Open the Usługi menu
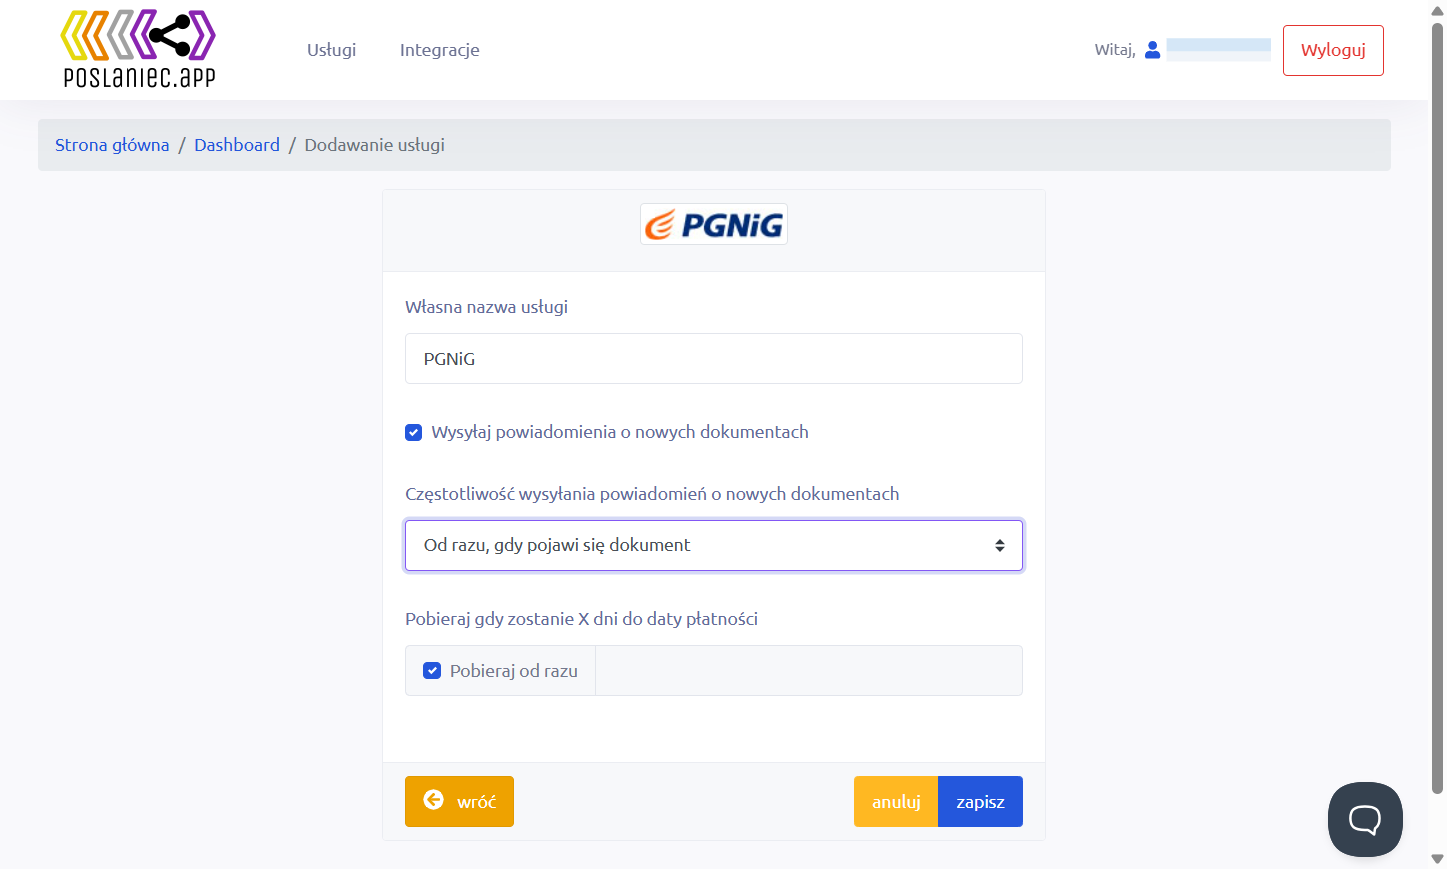Screen dimensions: 1447x869 pos(331,50)
